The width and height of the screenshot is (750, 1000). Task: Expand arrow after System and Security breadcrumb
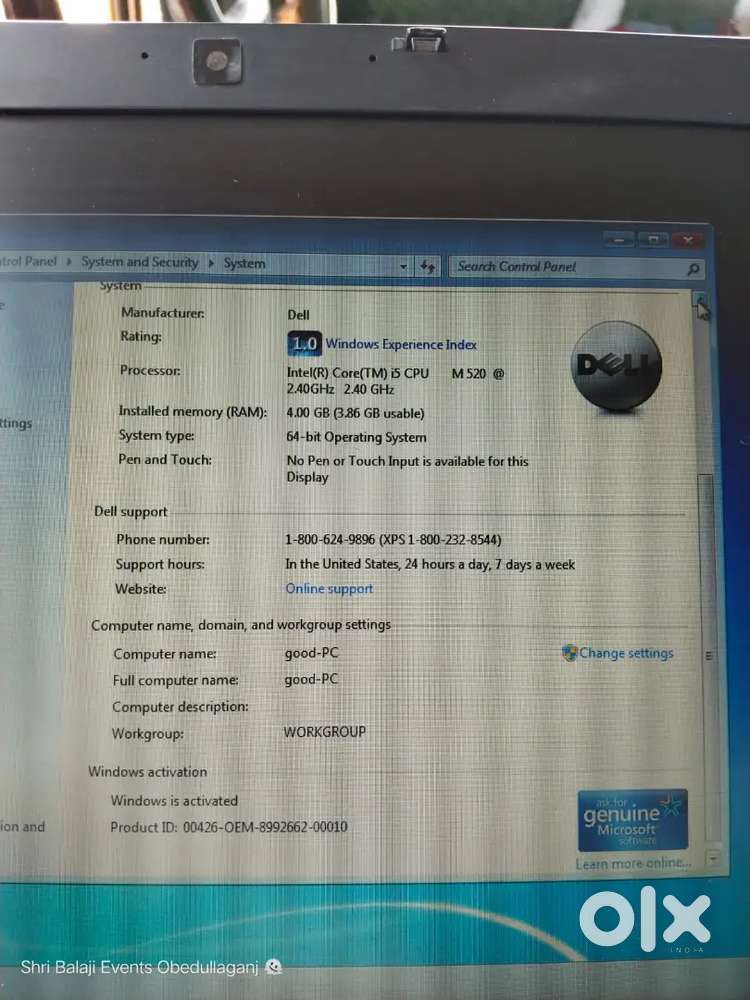click(x=211, y=263)
